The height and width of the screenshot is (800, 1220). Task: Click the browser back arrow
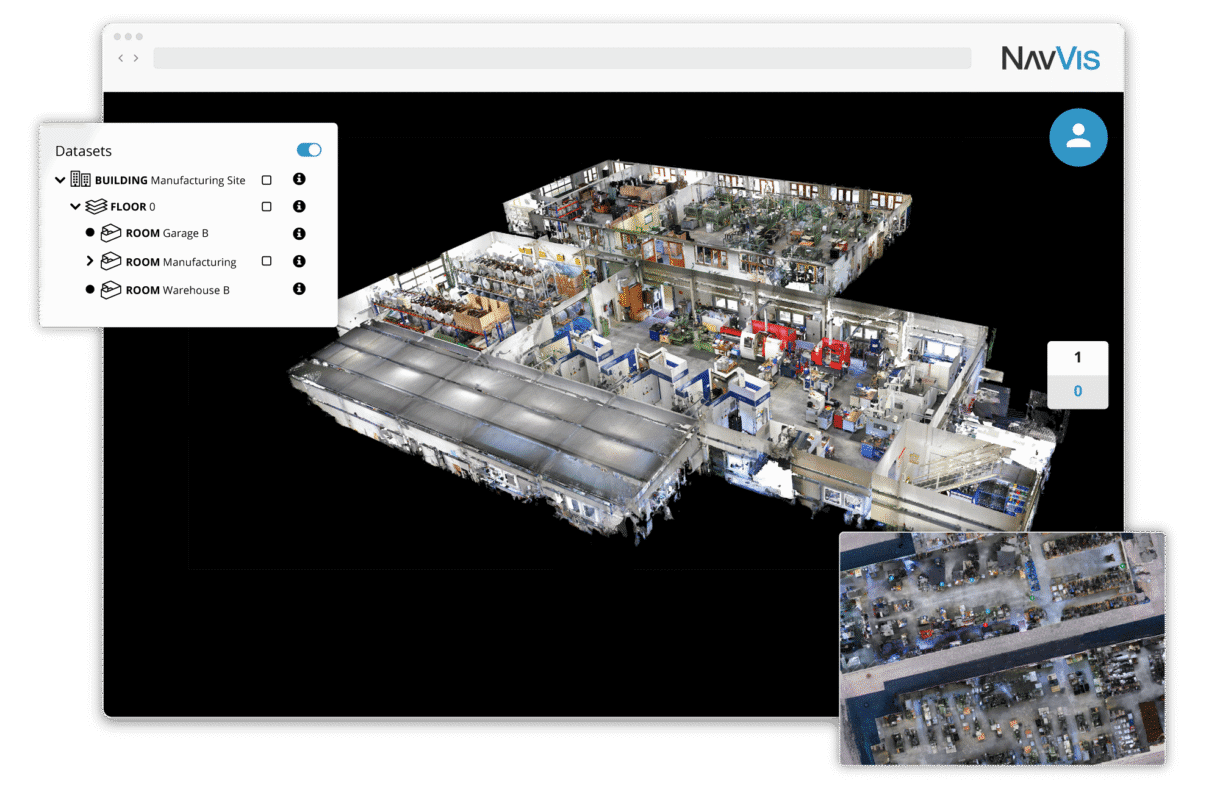(121, 58)
